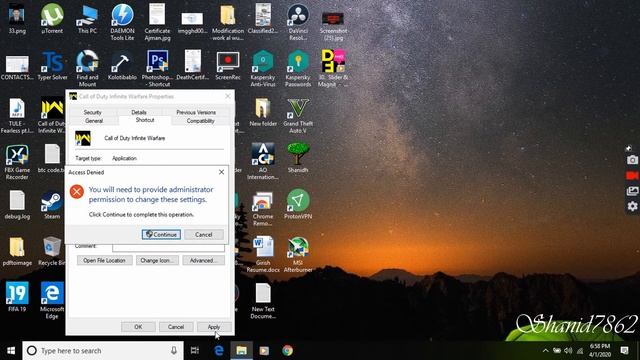The height and width of the screenshot is (360, 640).
Task: Select the Microsoft Edge desktop shortcut
Action: click(x=52, y=300)
